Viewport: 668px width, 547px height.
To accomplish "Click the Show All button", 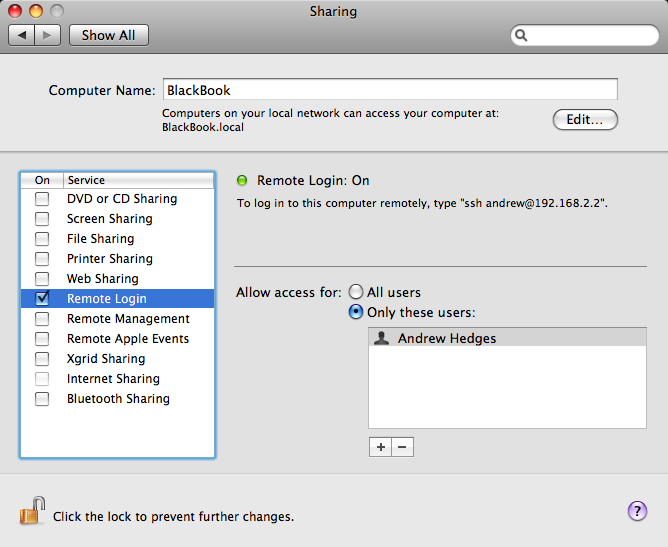I will [109, 35].
